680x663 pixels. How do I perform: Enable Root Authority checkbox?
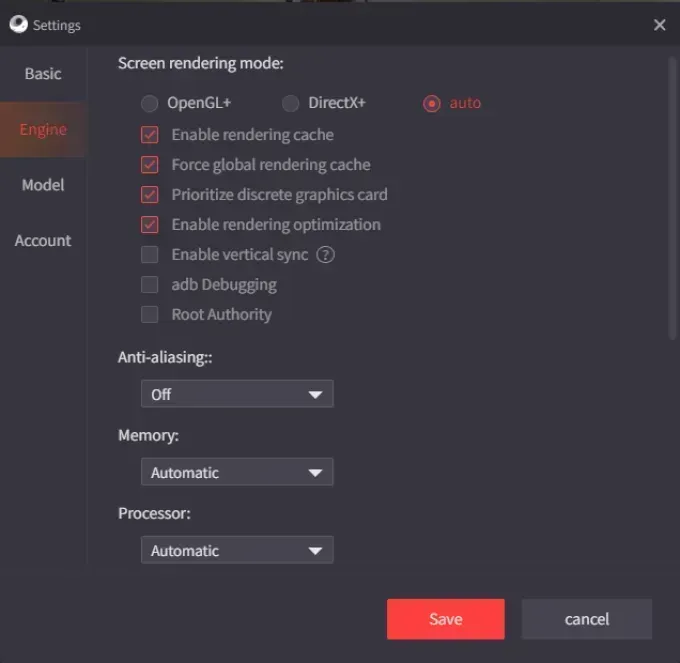click(150, 315)
